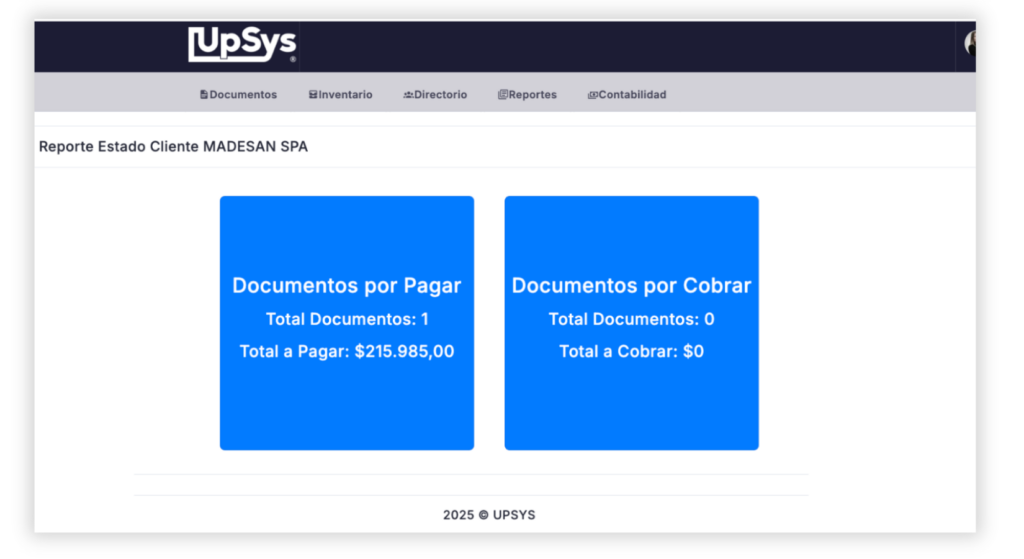Click the Reporte Estado Cliente MADESAN SPA heading
Image resolution: width=1024 pixels, height=559 pixels.
173,147
